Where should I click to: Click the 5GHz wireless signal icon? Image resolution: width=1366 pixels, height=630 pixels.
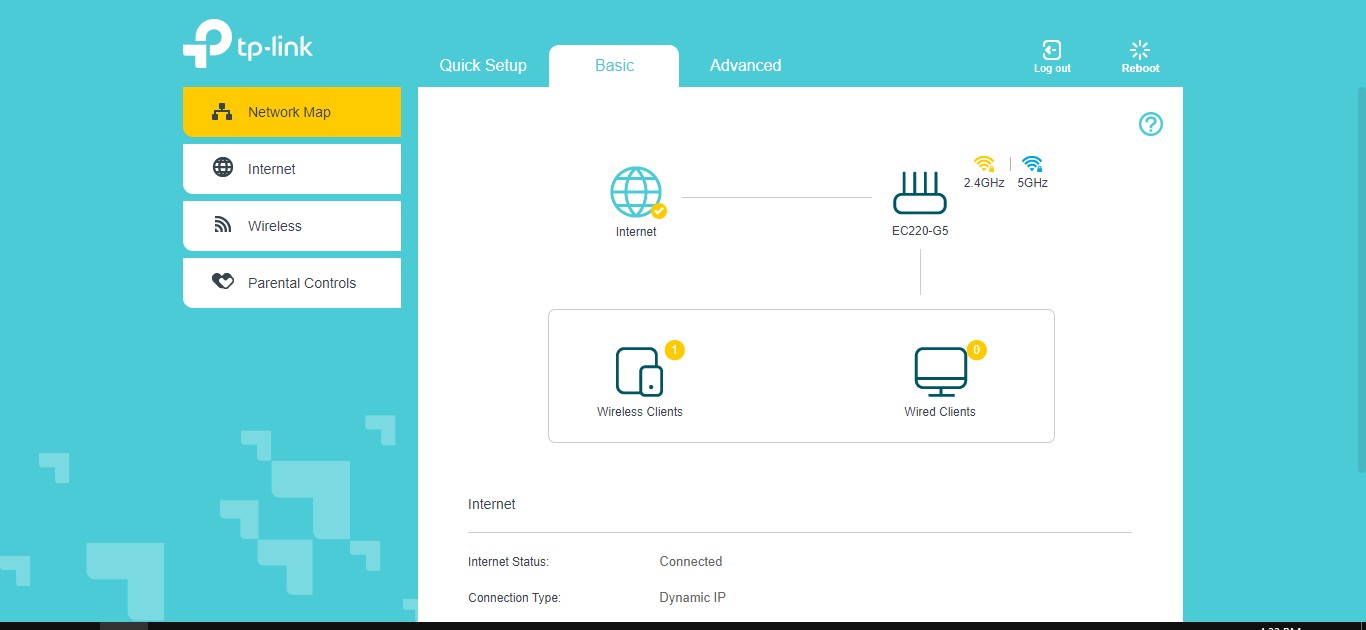[x=1032, y=164]
